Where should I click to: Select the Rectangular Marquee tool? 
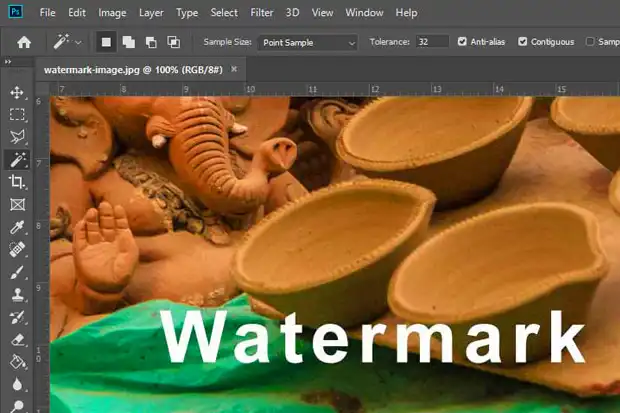(x=17, y=115)
